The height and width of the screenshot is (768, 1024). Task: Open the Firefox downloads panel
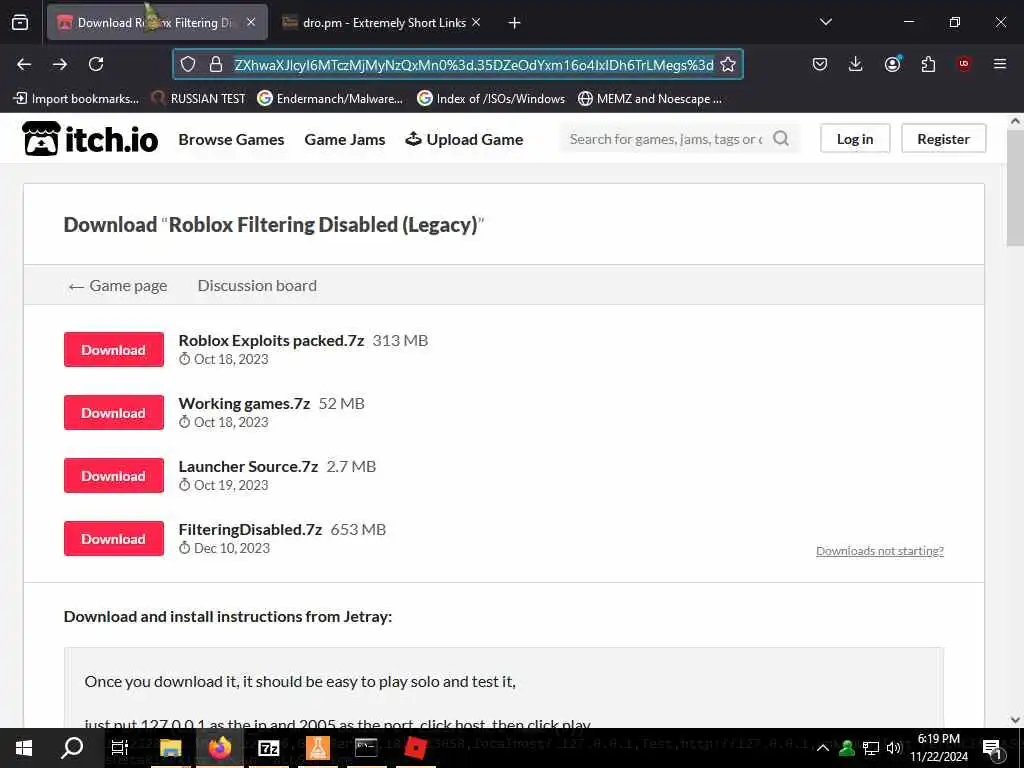856,64
